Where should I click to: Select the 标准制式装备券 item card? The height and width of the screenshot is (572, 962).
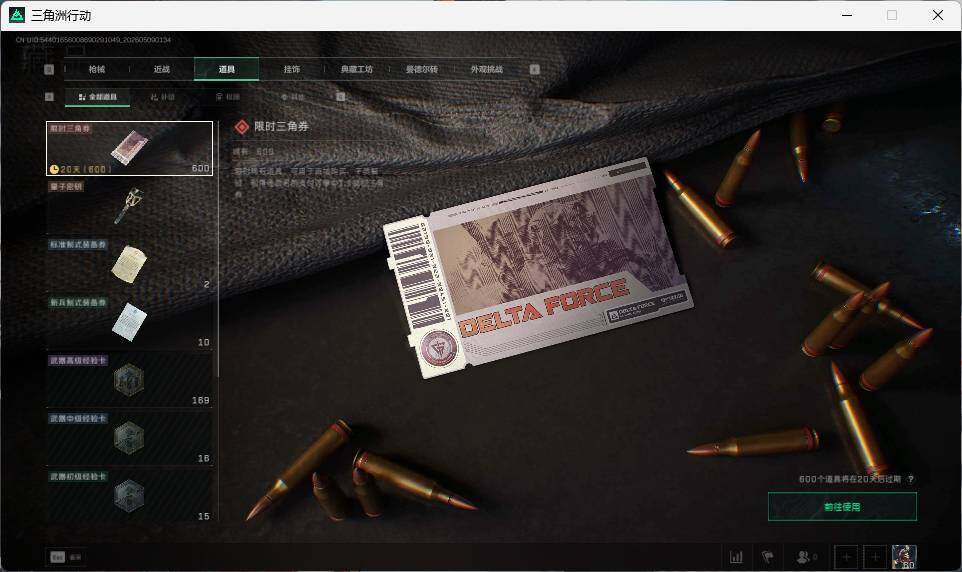(x=129, y=264)
